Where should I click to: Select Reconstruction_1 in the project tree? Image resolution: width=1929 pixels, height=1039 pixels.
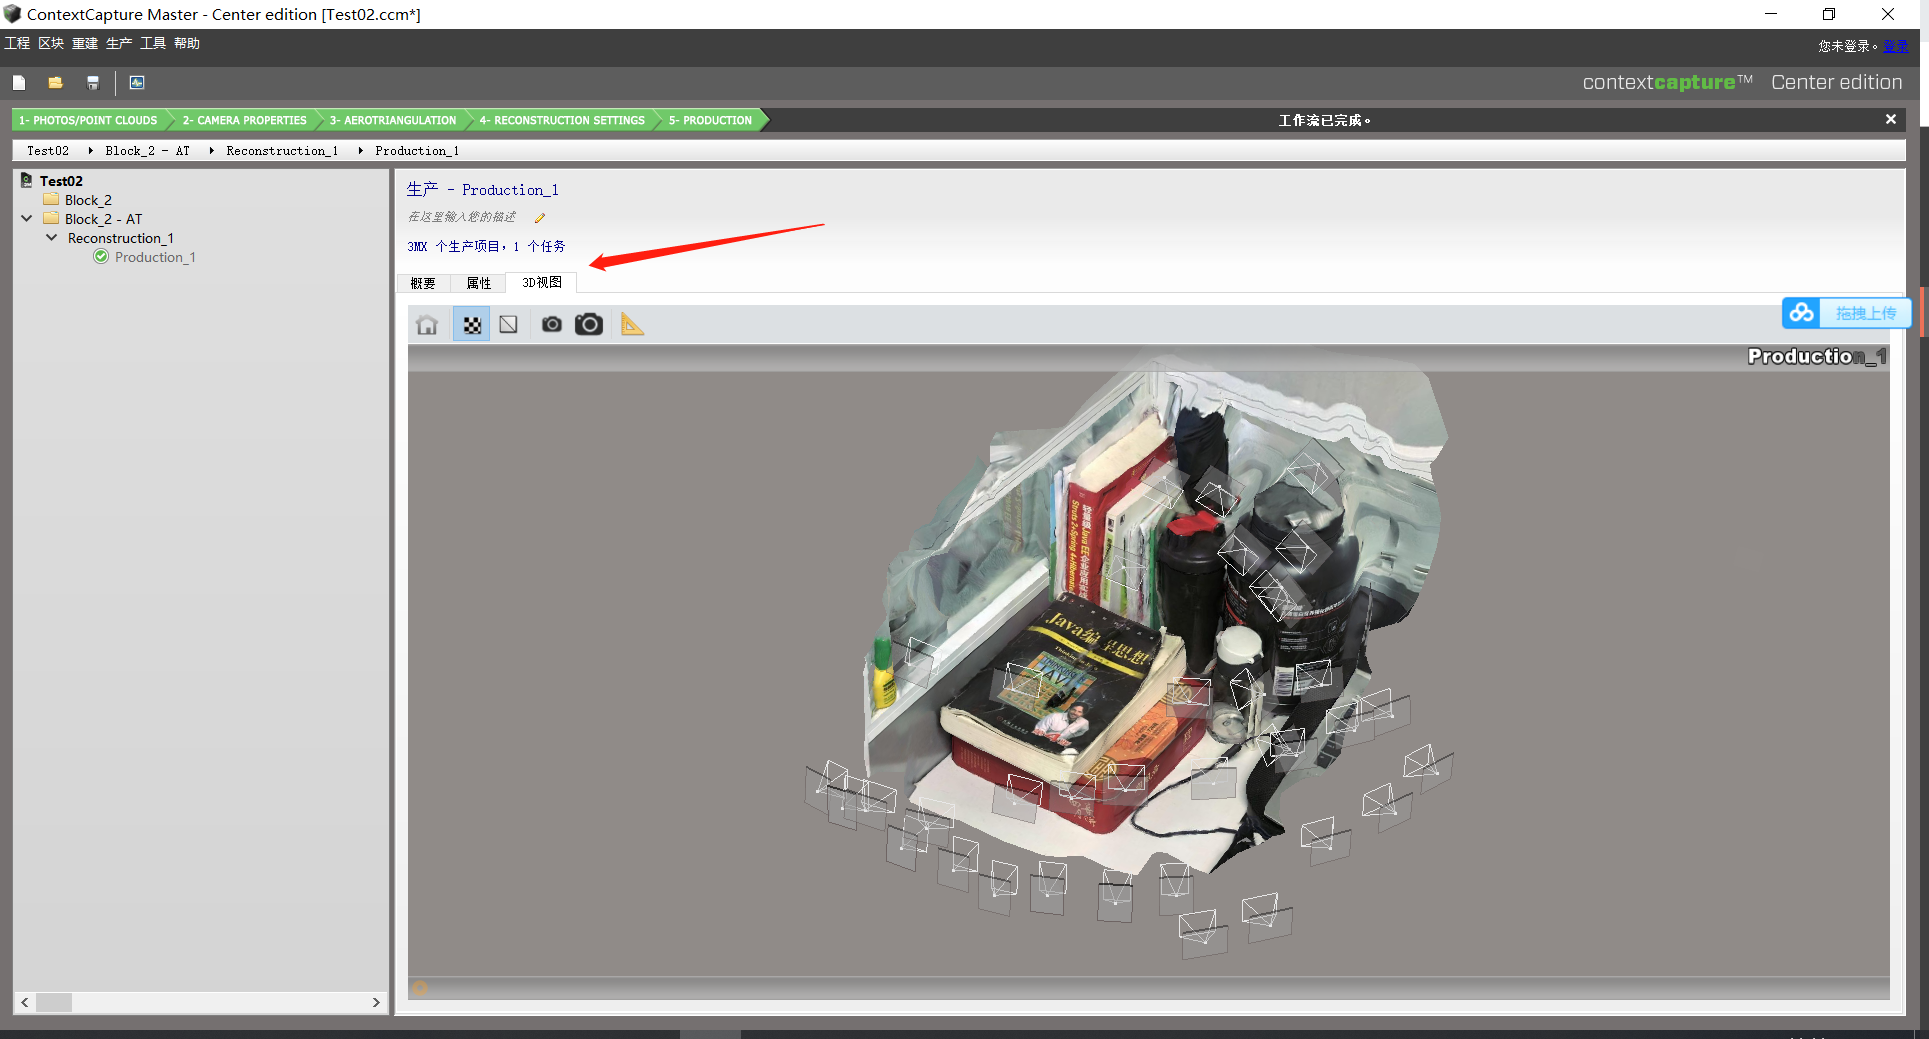120,238
